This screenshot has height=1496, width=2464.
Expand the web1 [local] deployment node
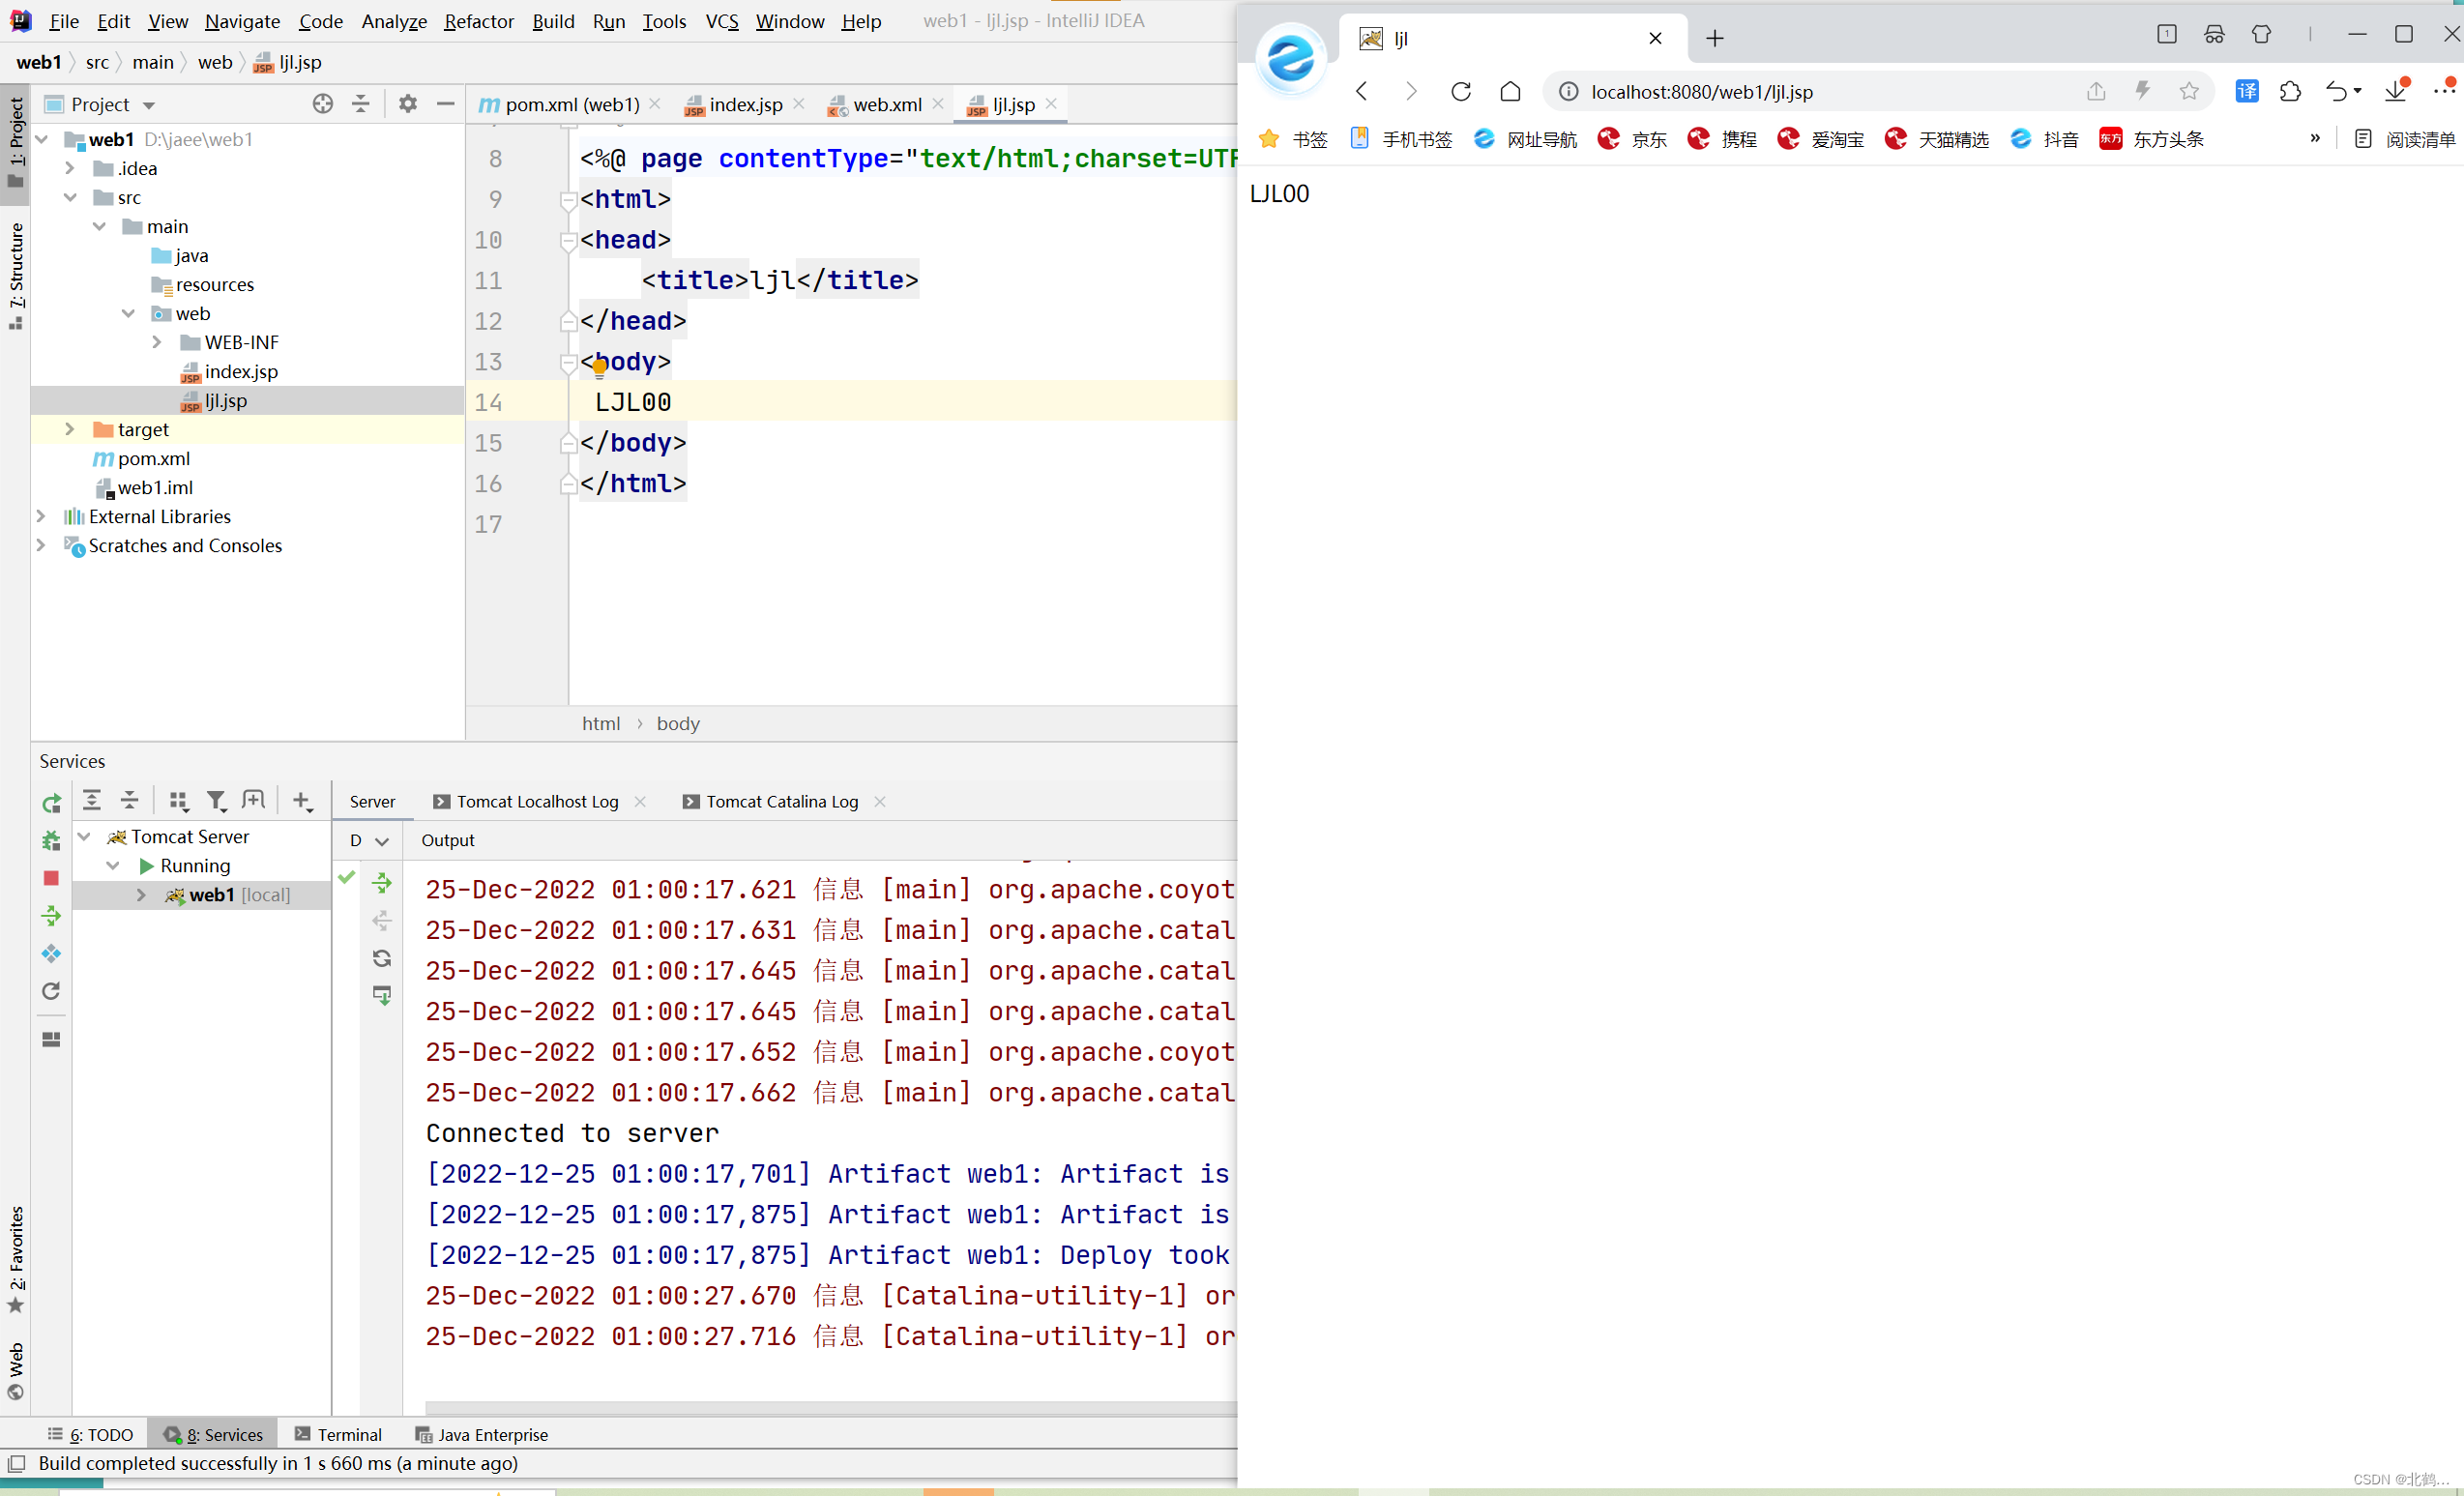(141, 895)
